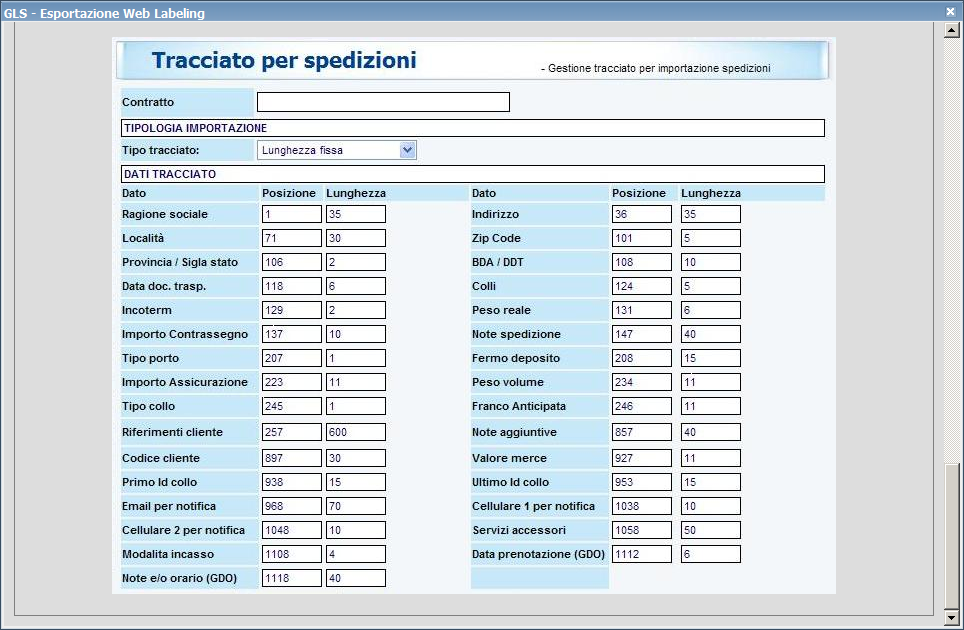
Task: Click the scrollbar up arrow
Action: (x=952, y=30)
